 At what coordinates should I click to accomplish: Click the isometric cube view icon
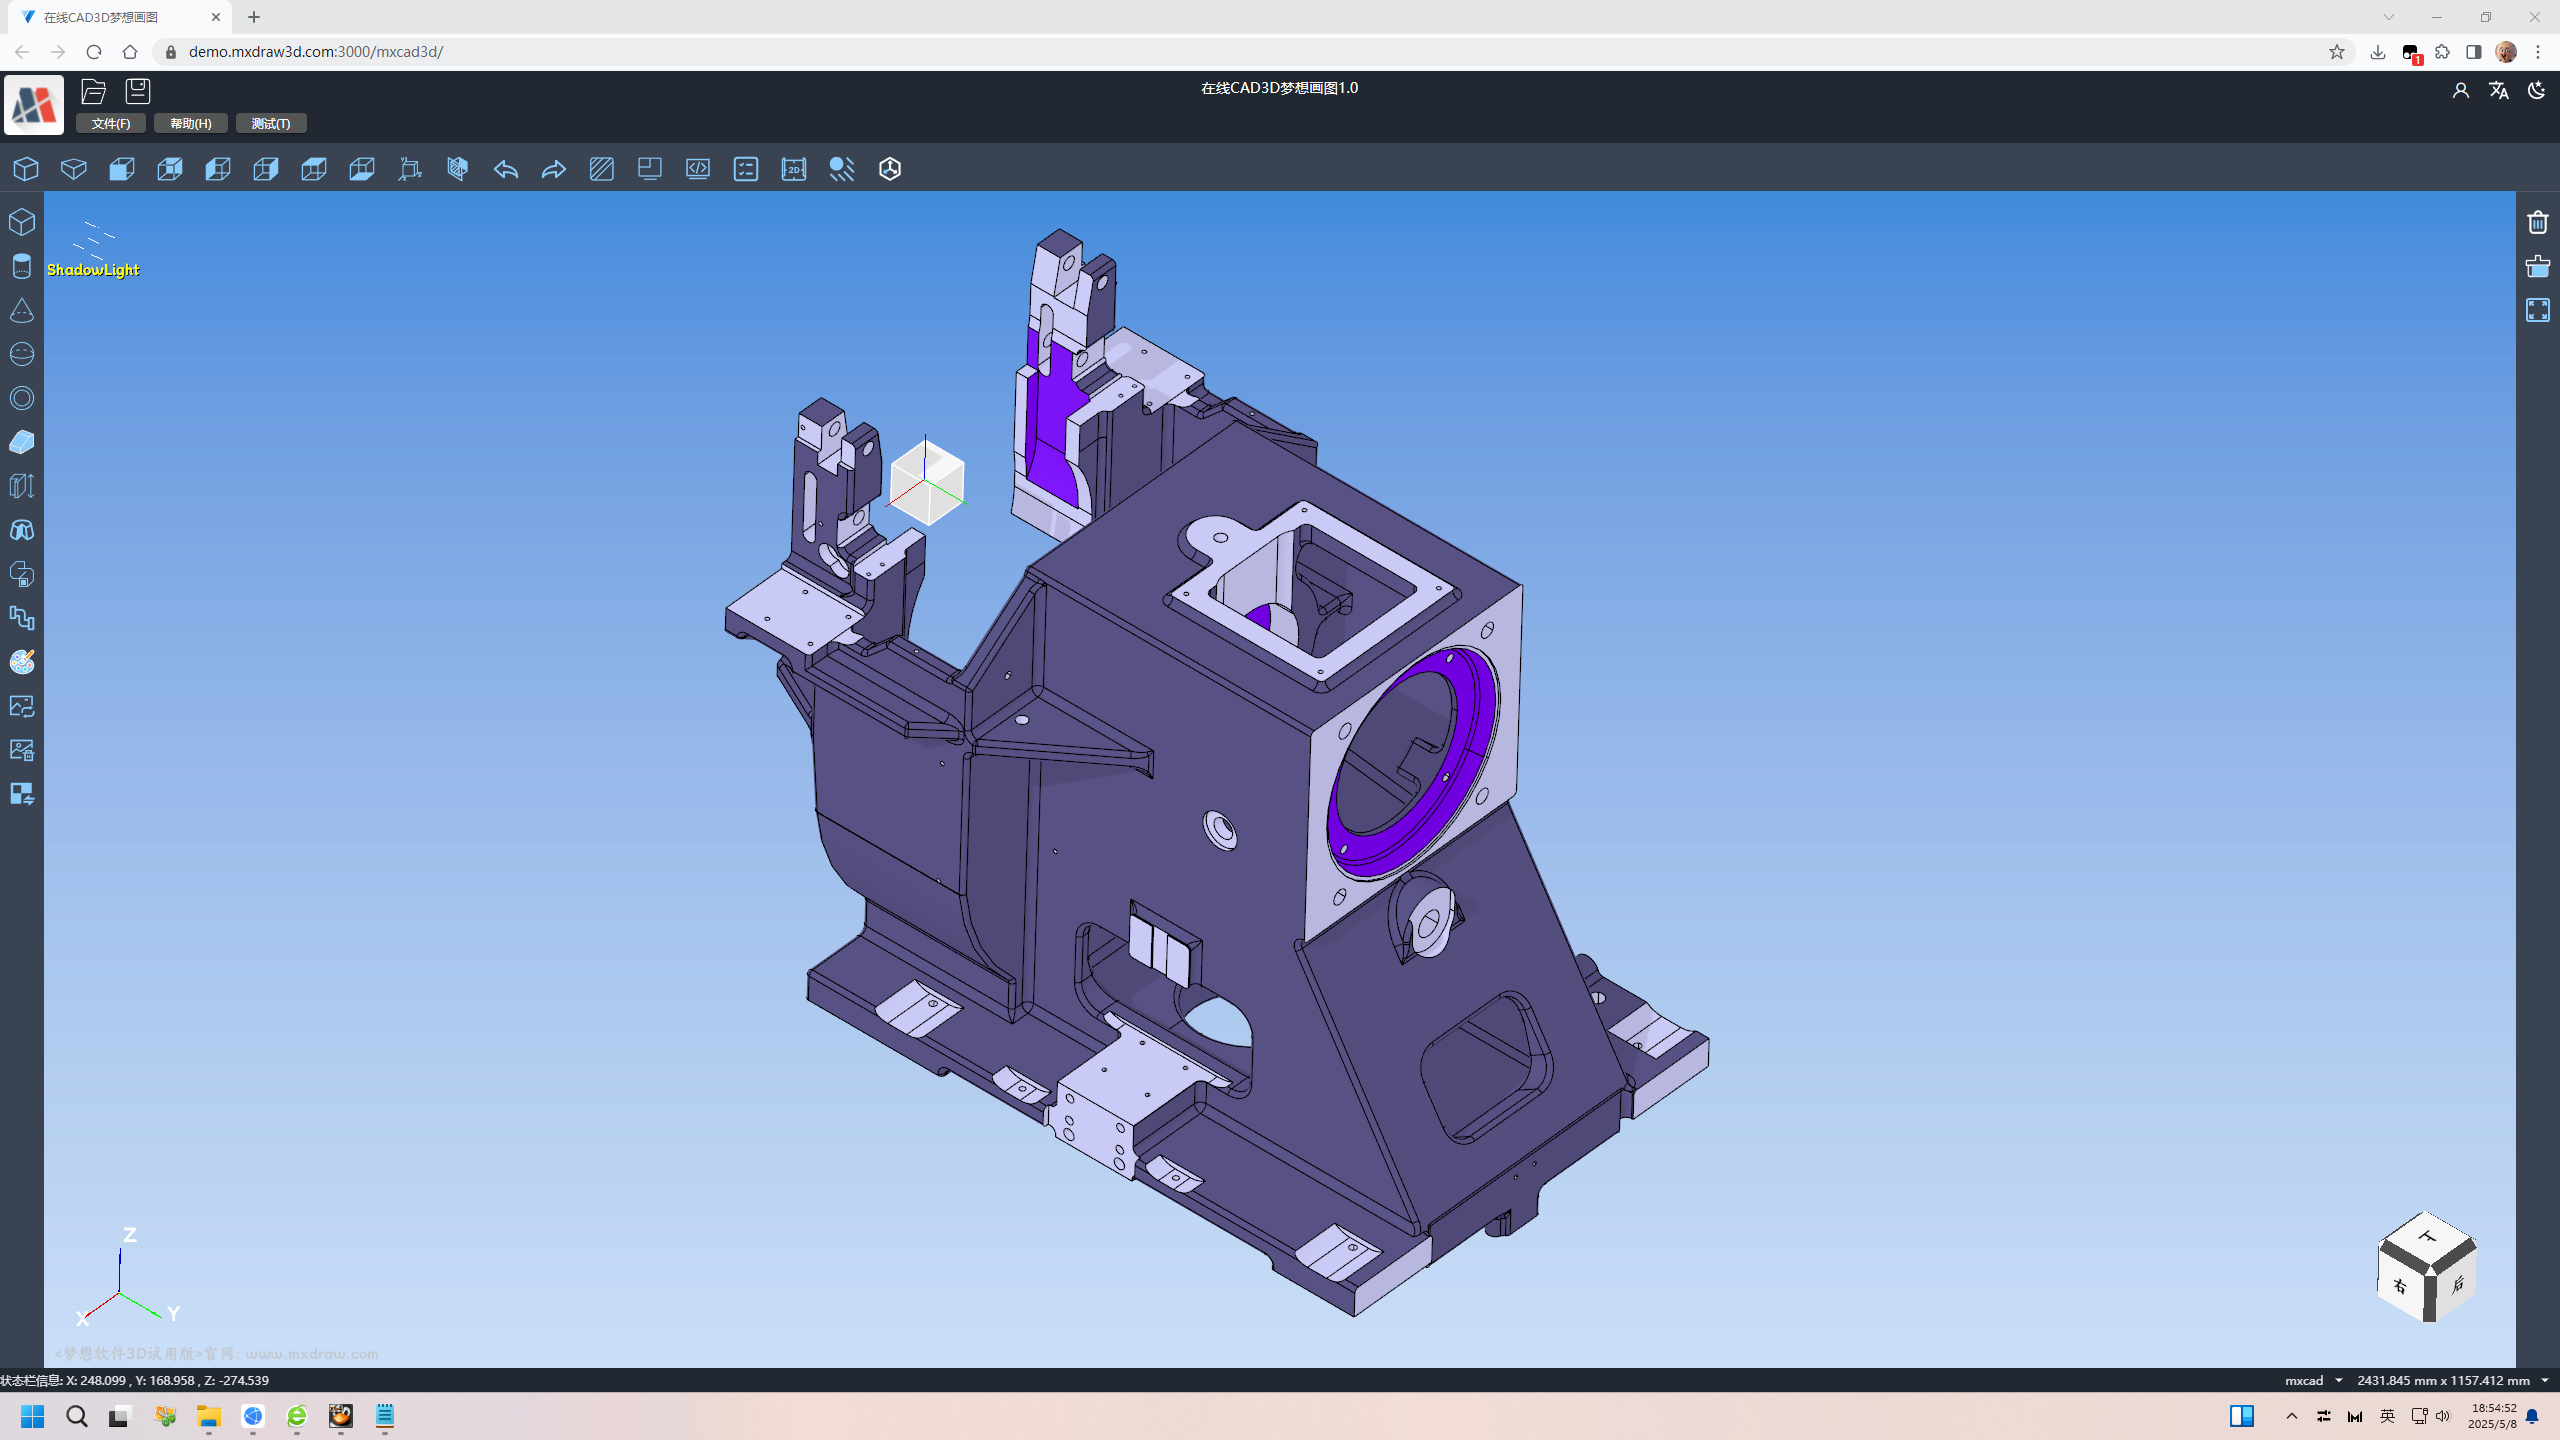point(26,169)
